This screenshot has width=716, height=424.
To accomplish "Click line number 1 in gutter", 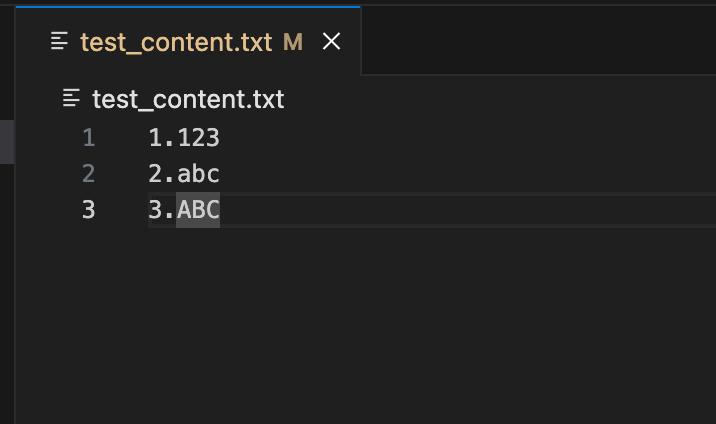I will [89, 137].
